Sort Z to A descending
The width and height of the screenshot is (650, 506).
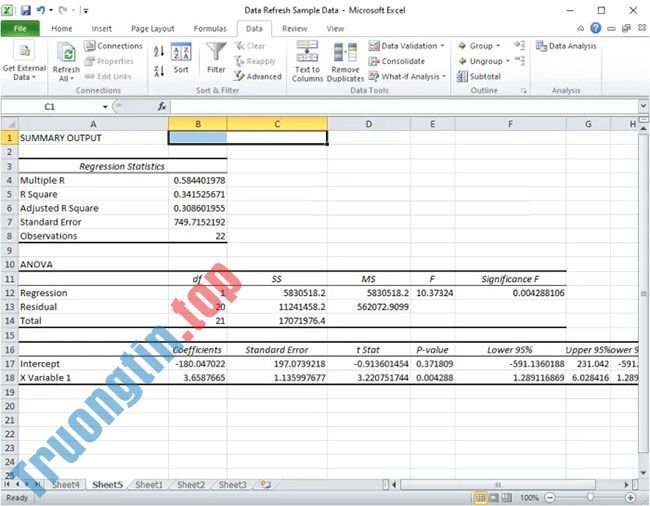[x=159, y=71]
